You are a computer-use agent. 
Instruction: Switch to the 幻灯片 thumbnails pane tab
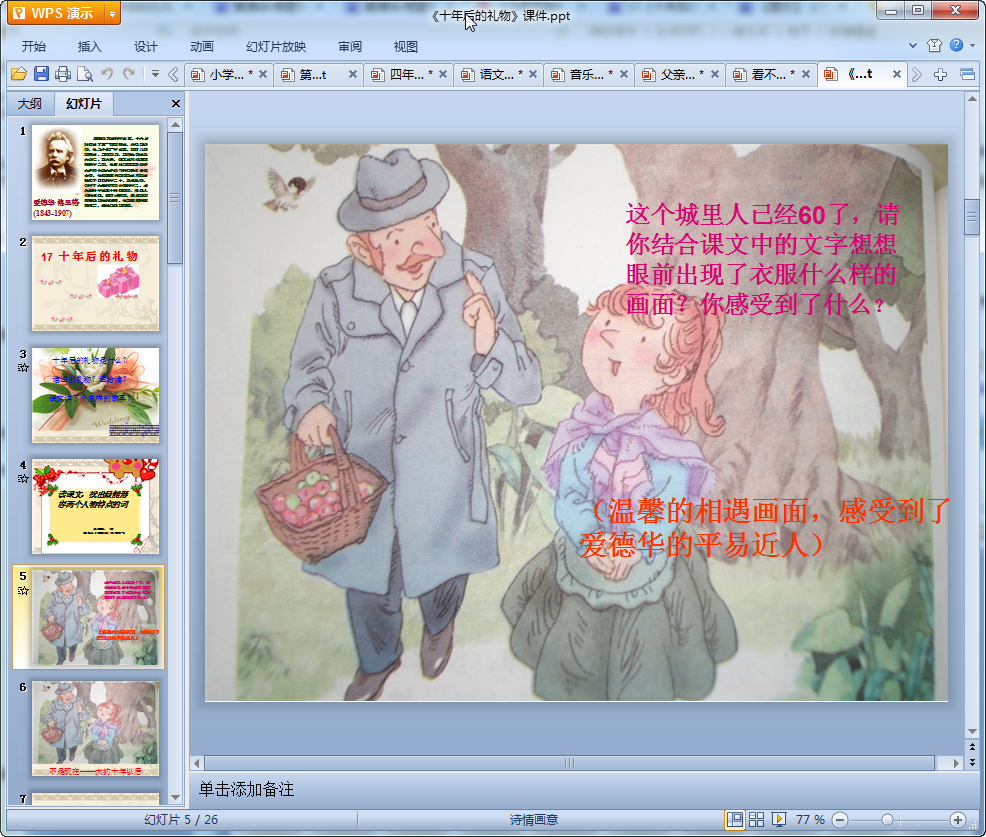point(84,104)
